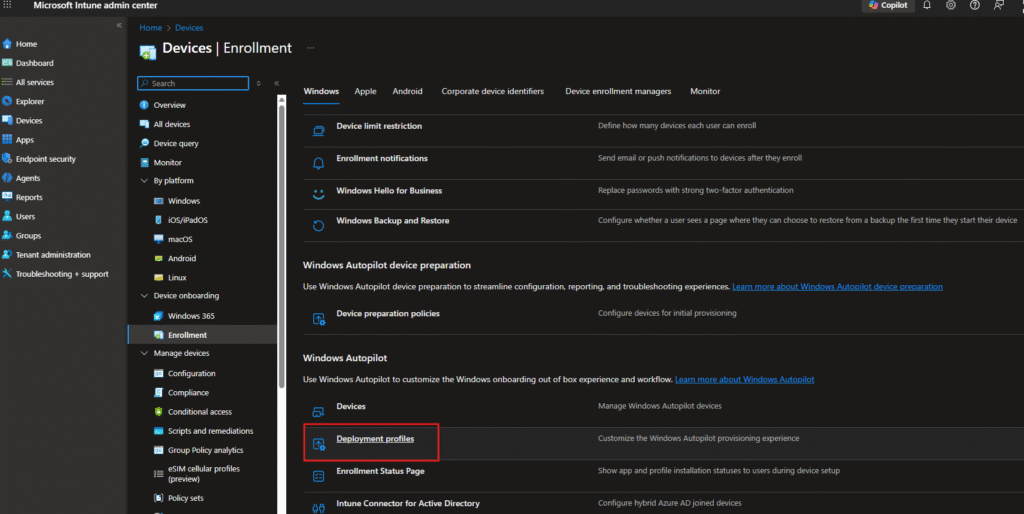Click the Search input field
Viewport: 1024px width, 514px height.
(x=198, y=83)
